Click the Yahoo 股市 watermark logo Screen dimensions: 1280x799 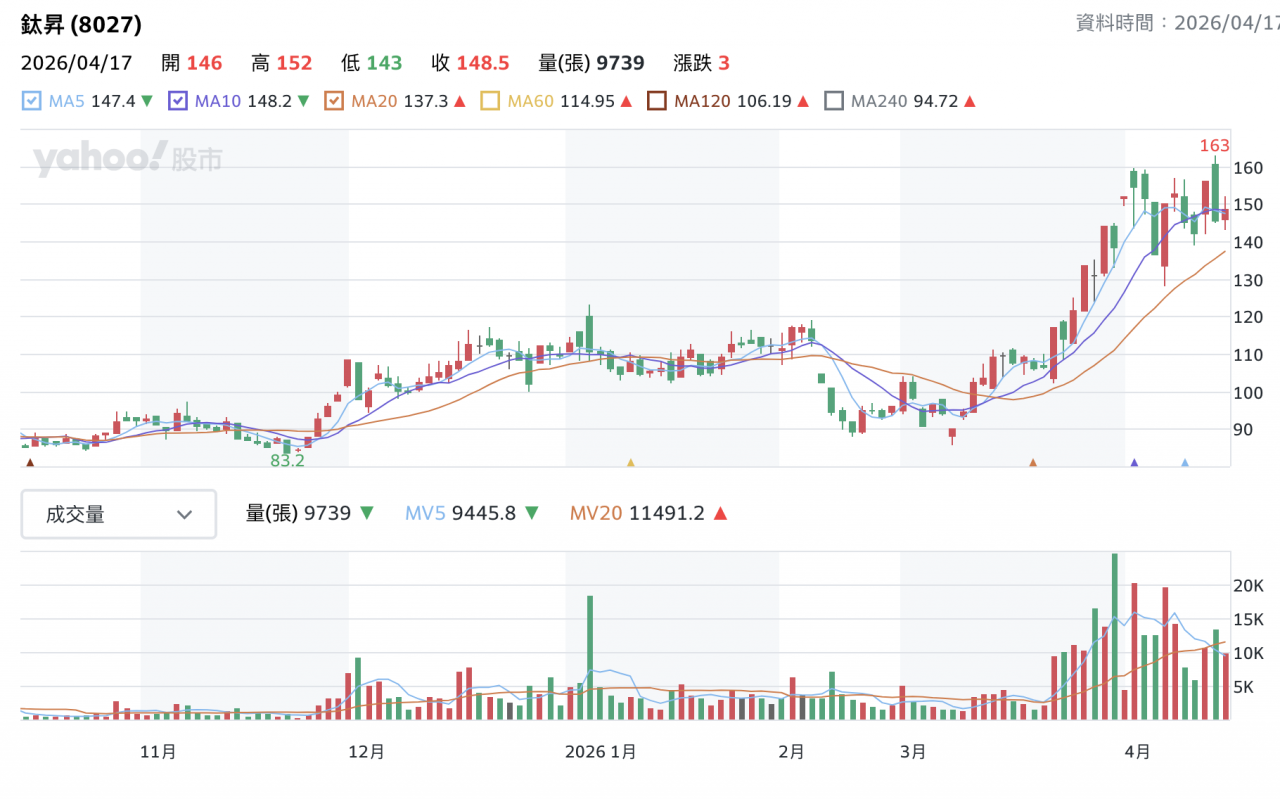click(127, 159)
